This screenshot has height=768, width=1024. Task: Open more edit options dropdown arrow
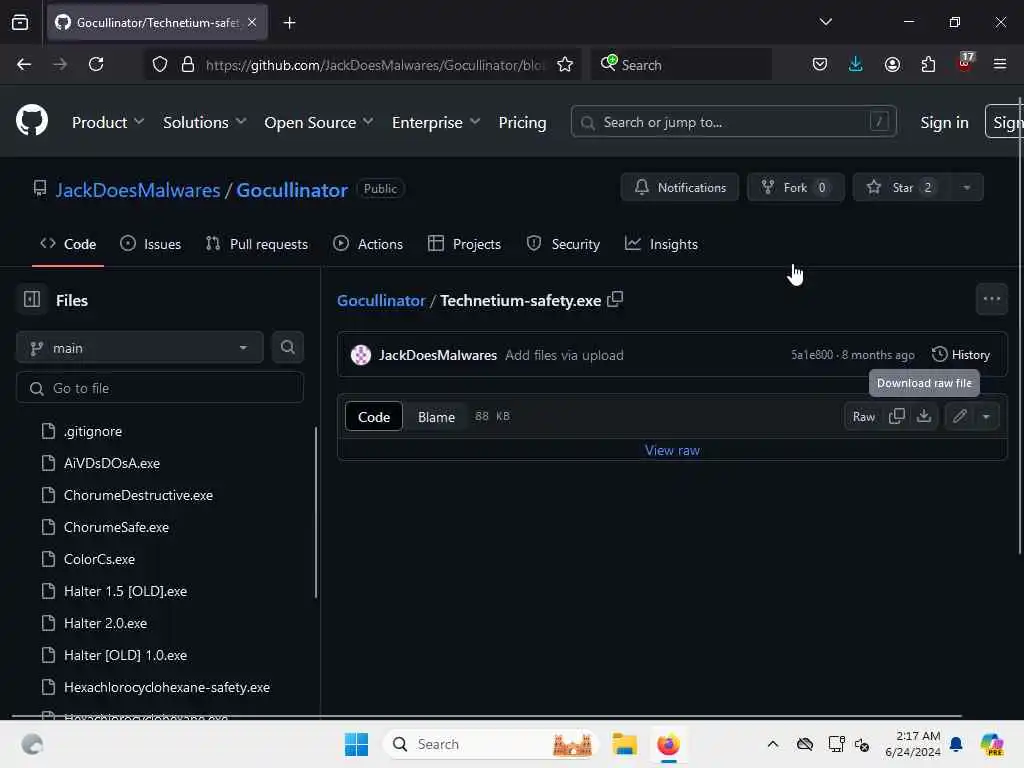[986, 416]
